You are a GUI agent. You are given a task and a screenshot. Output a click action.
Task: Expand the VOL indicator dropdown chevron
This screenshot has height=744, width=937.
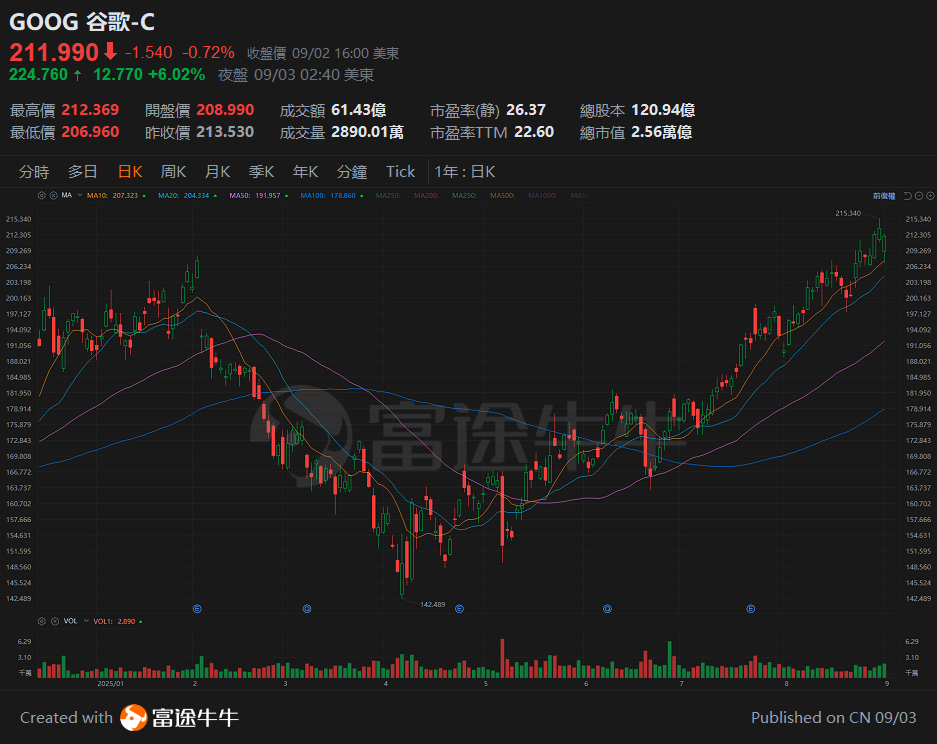click(85, 621)
